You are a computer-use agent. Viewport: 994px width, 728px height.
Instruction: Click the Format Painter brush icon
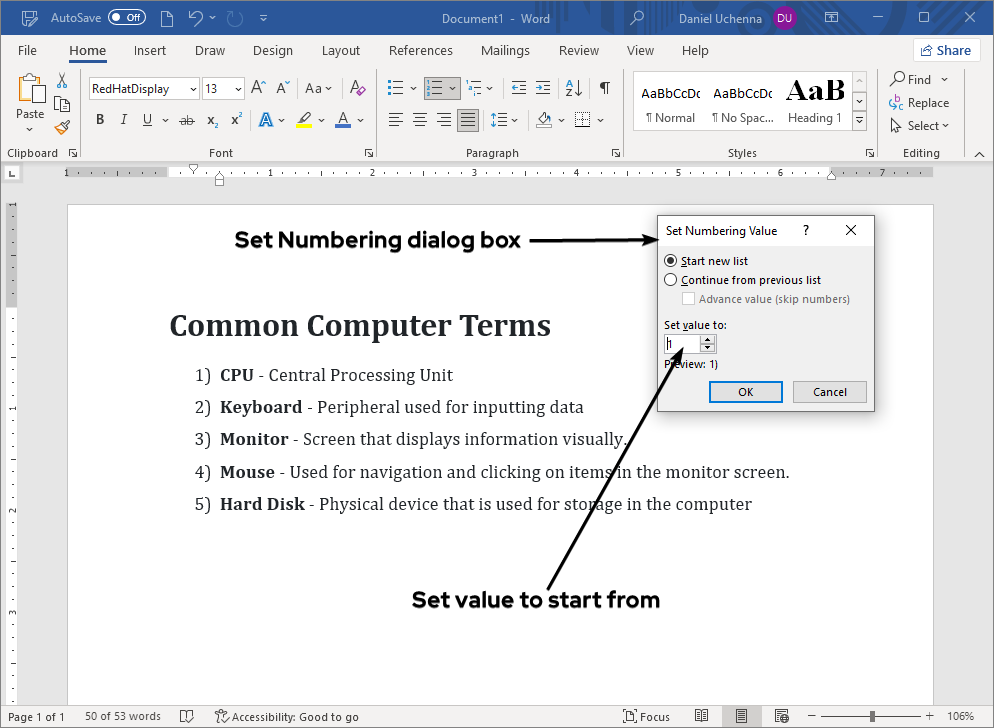coord(62,127)
